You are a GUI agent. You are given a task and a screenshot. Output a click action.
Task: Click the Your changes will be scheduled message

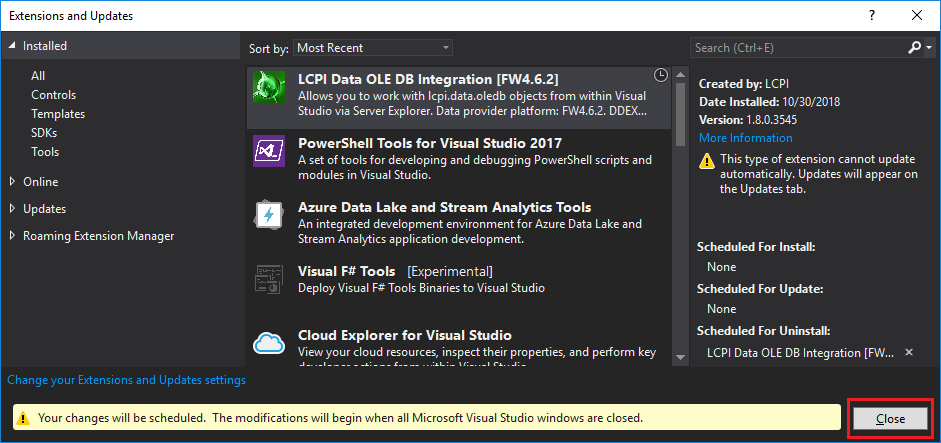tap(341, 418)
